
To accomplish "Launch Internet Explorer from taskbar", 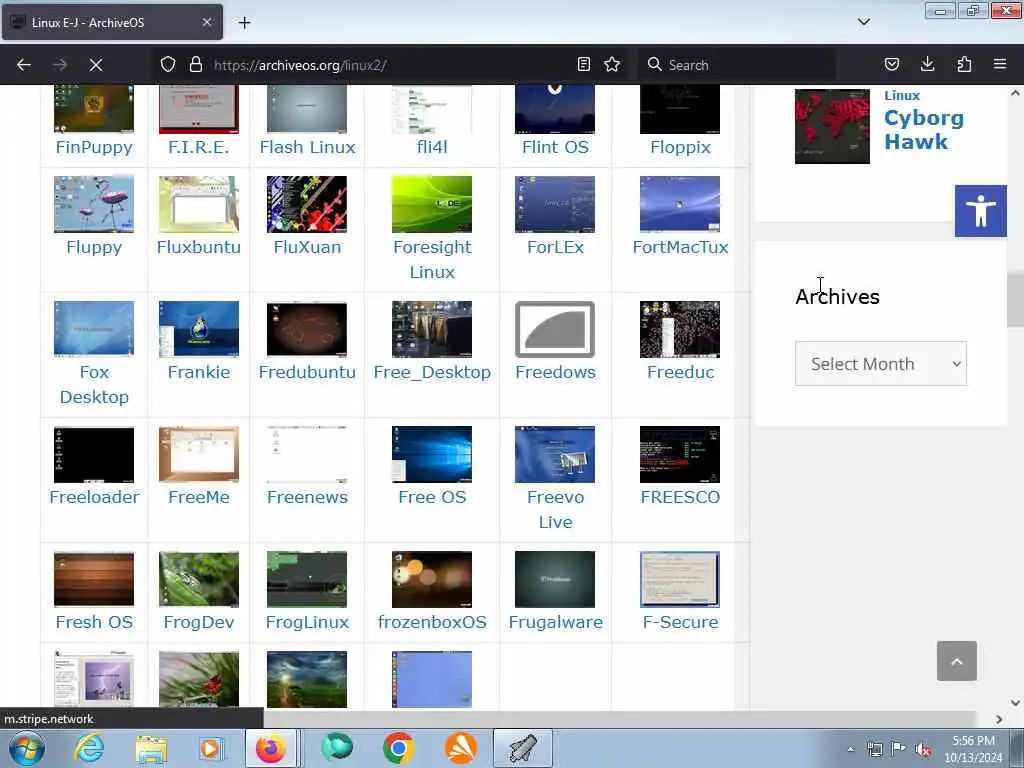I will [x=89, y=748].
